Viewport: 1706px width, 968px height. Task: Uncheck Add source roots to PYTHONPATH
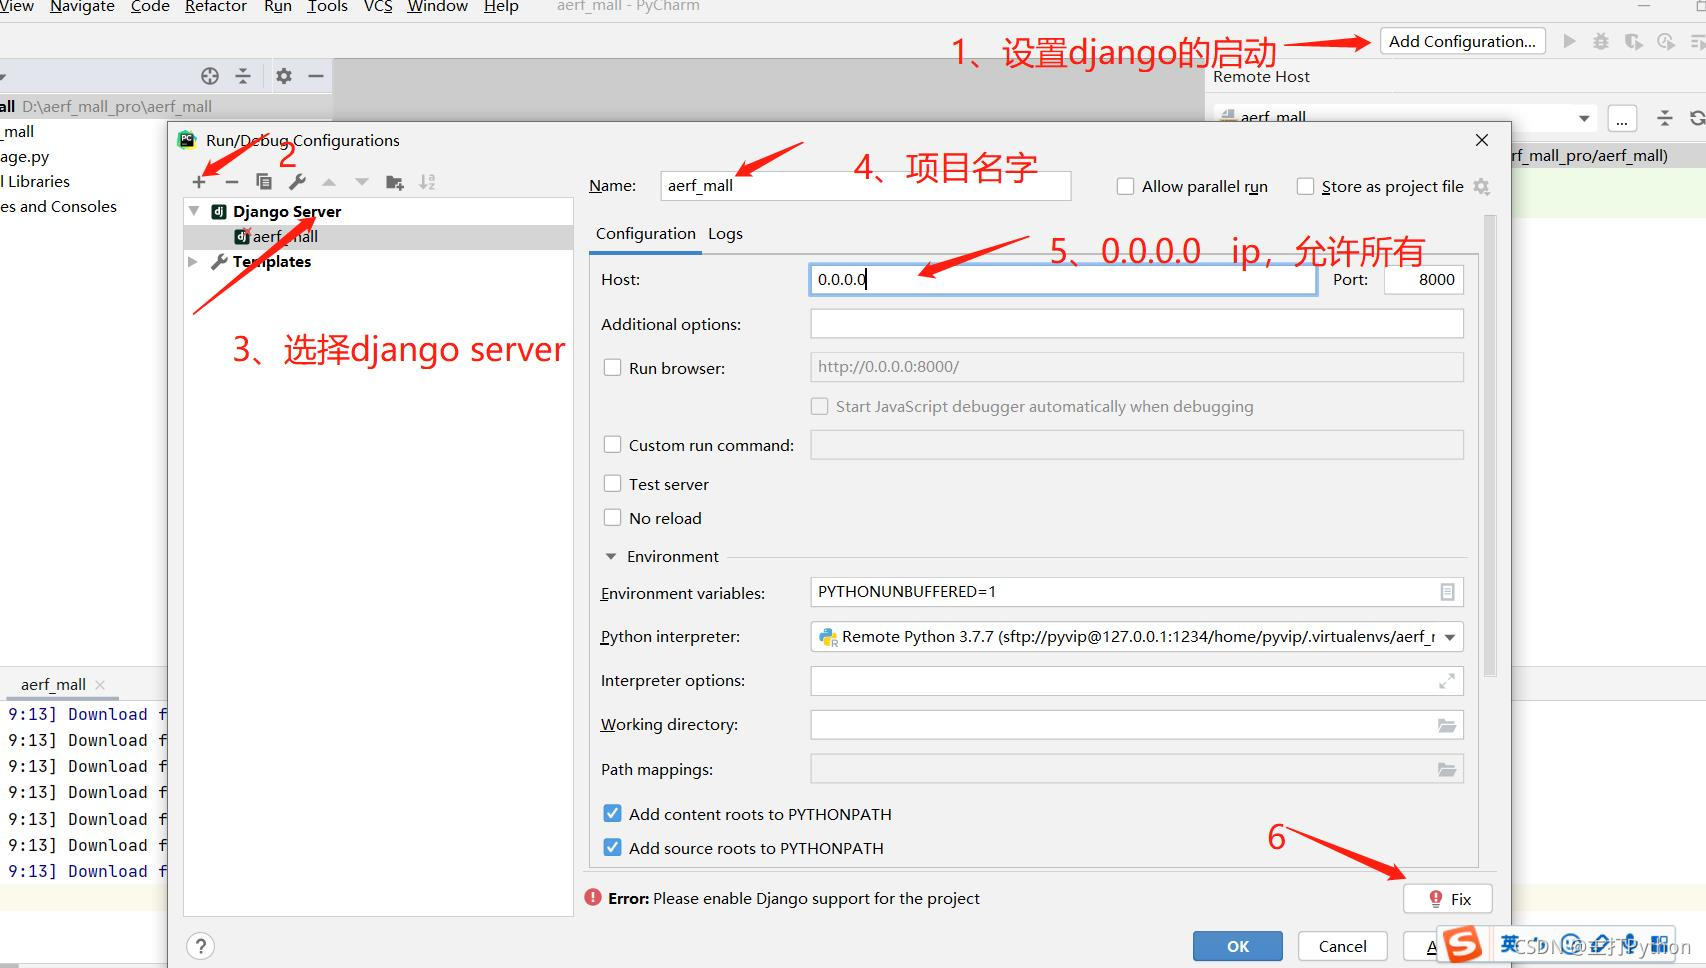pos(612,847)
